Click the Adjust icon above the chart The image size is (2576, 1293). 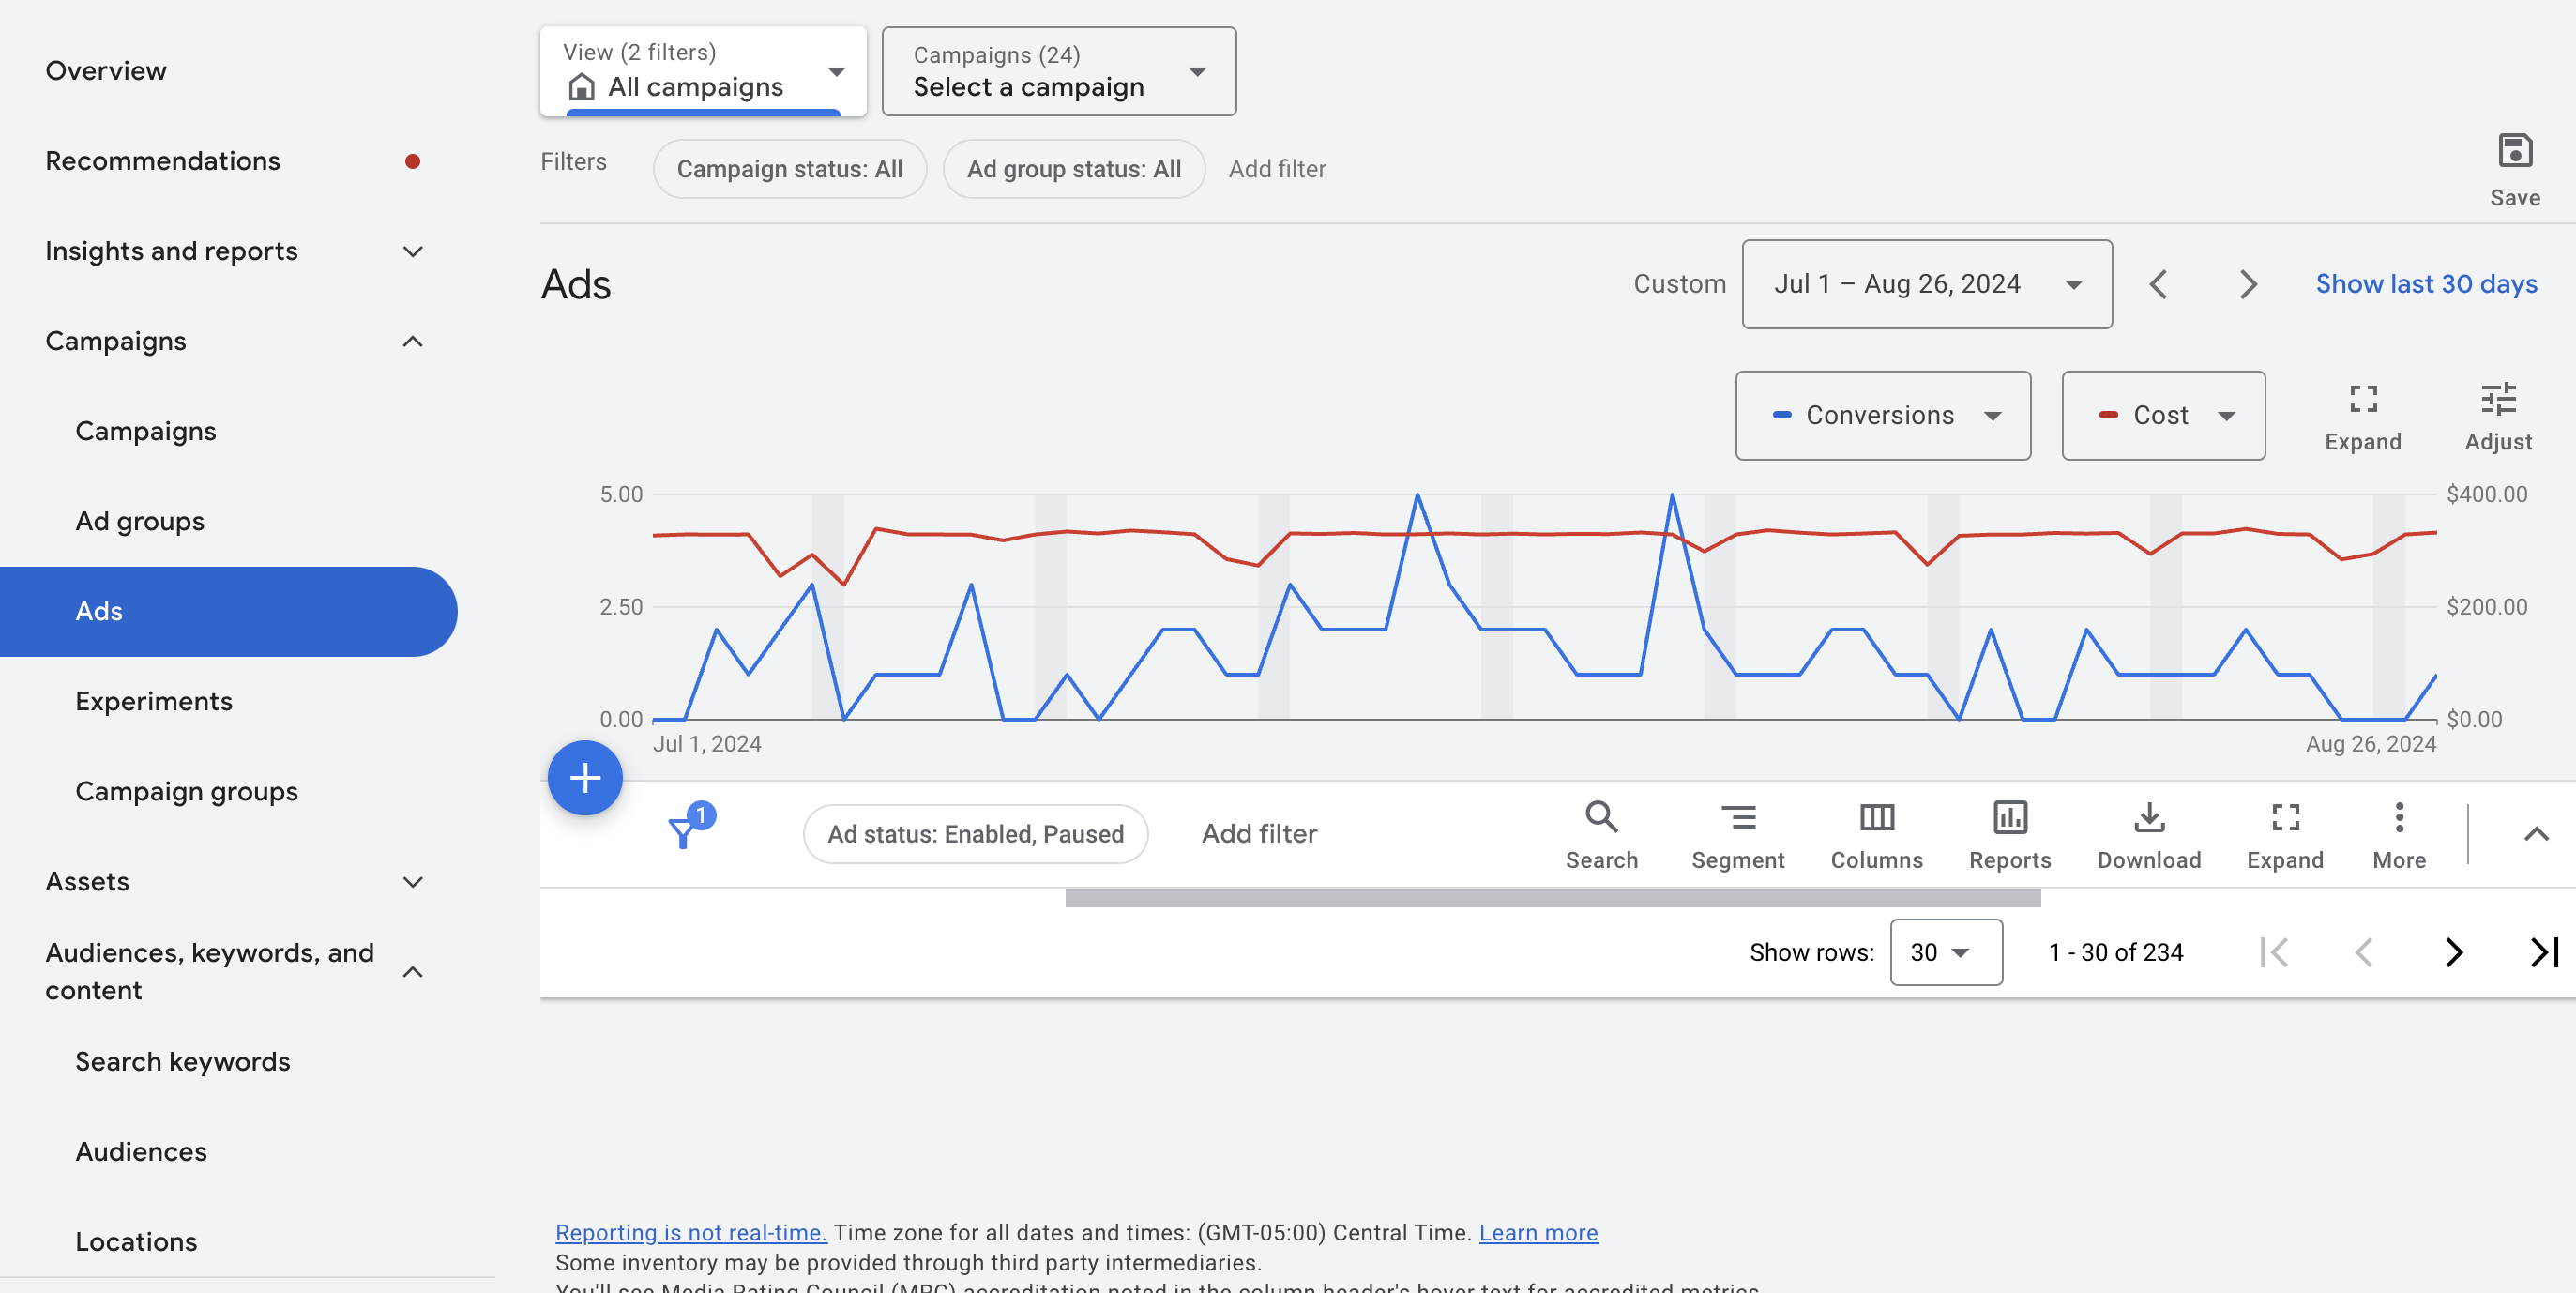pos(2499,399)
